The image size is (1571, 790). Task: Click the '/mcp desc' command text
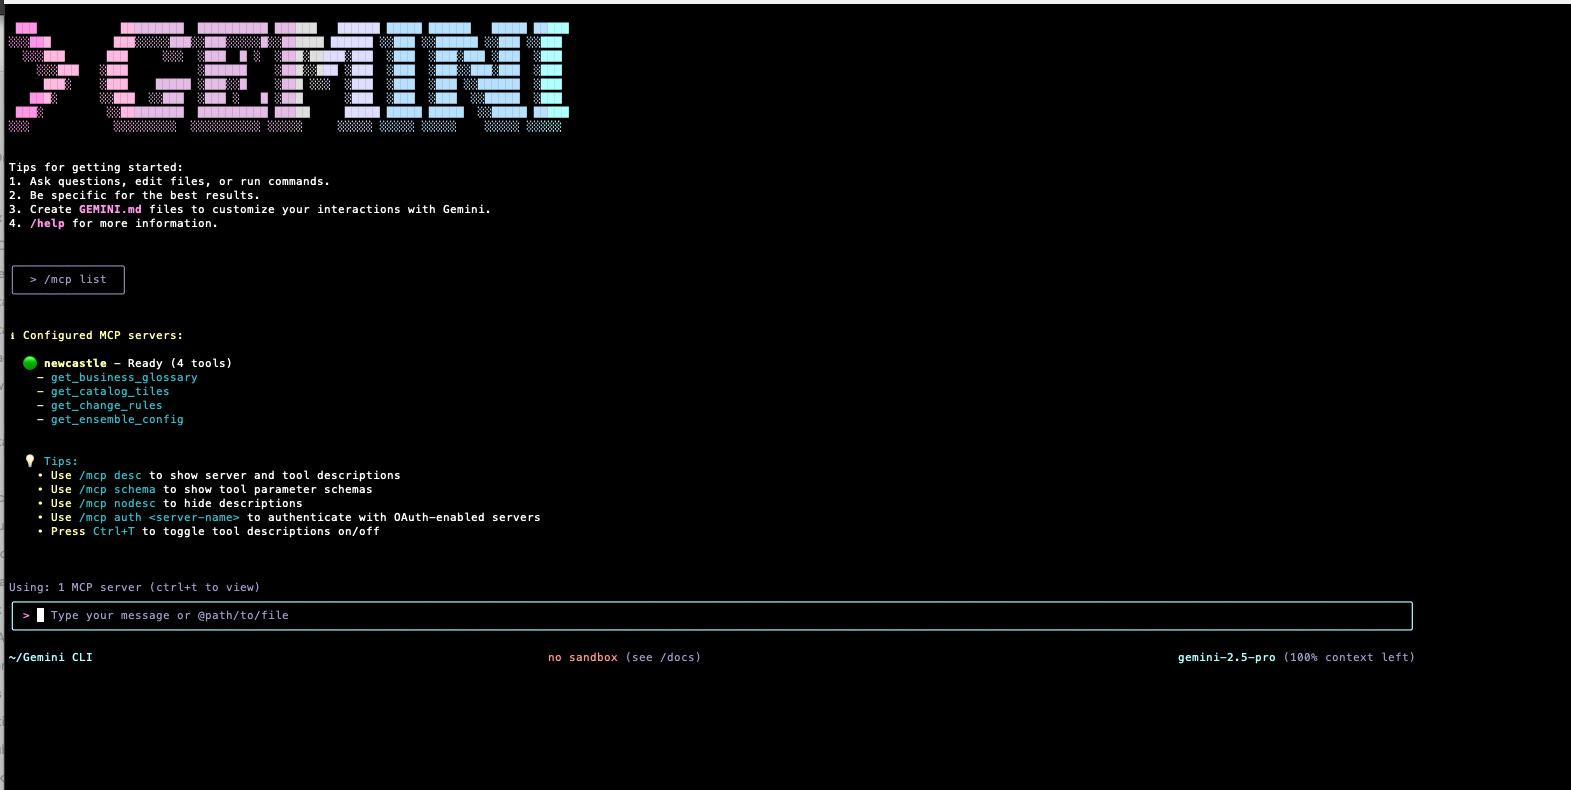[x=110, y=476]
